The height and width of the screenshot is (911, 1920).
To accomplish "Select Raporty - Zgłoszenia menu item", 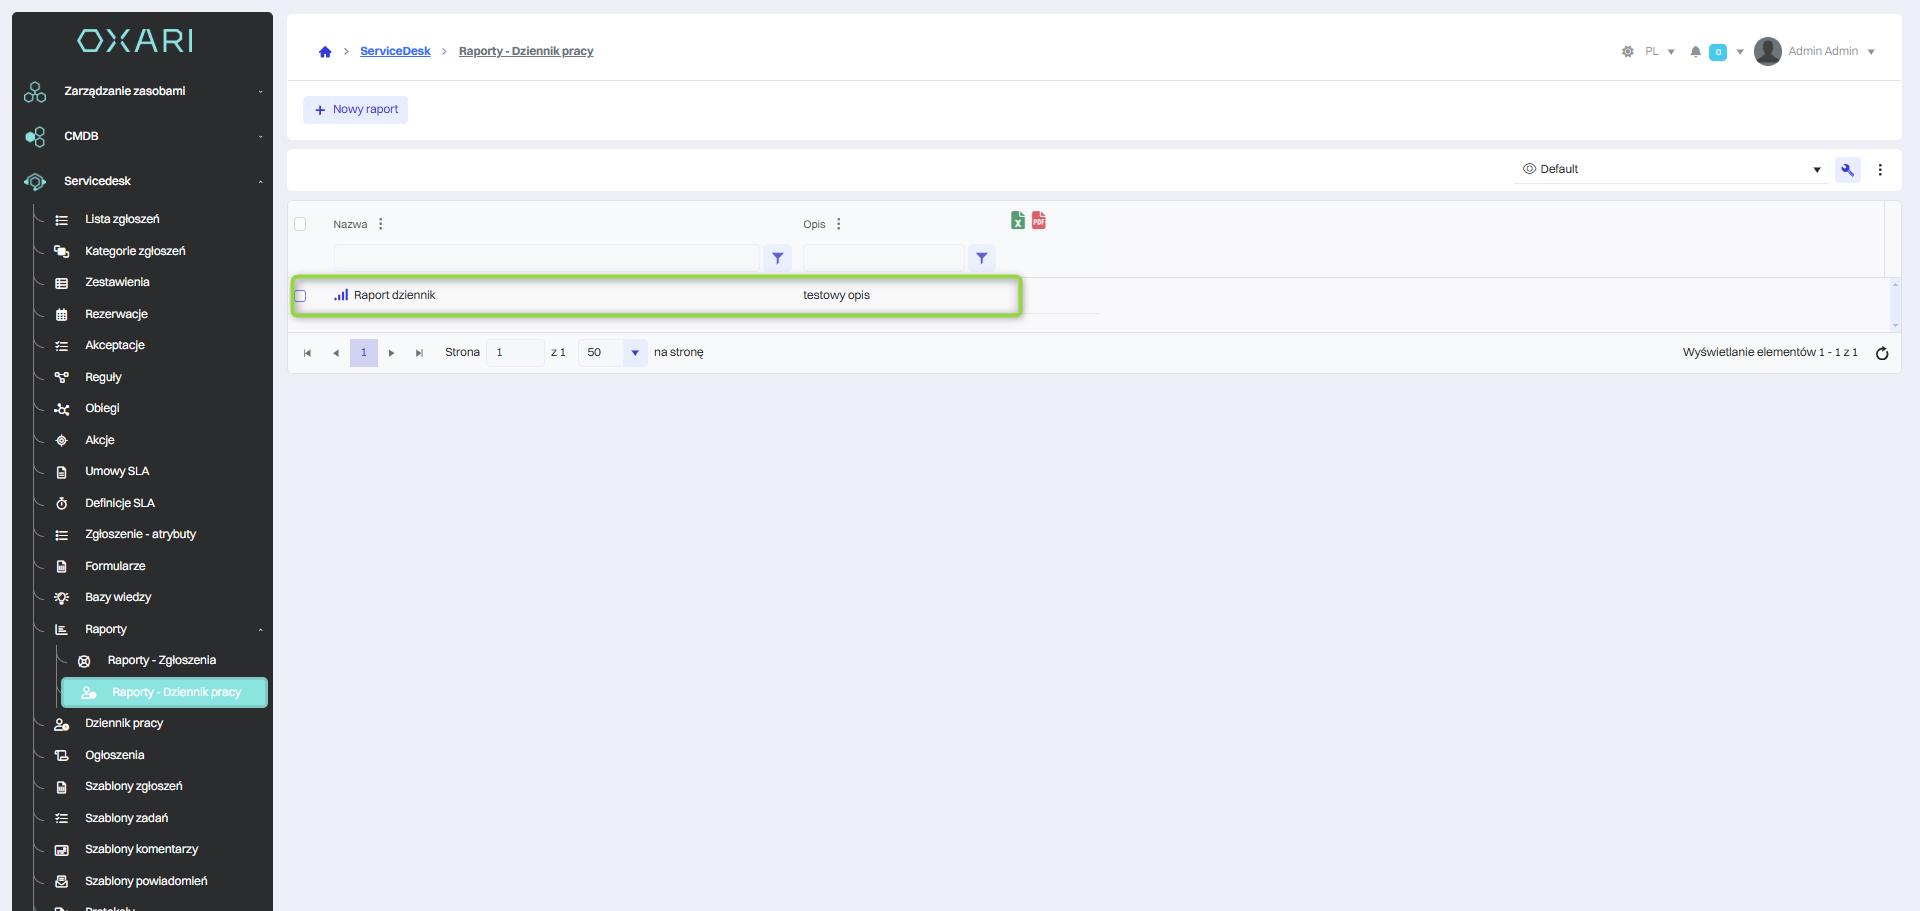I will coord(161,660).
